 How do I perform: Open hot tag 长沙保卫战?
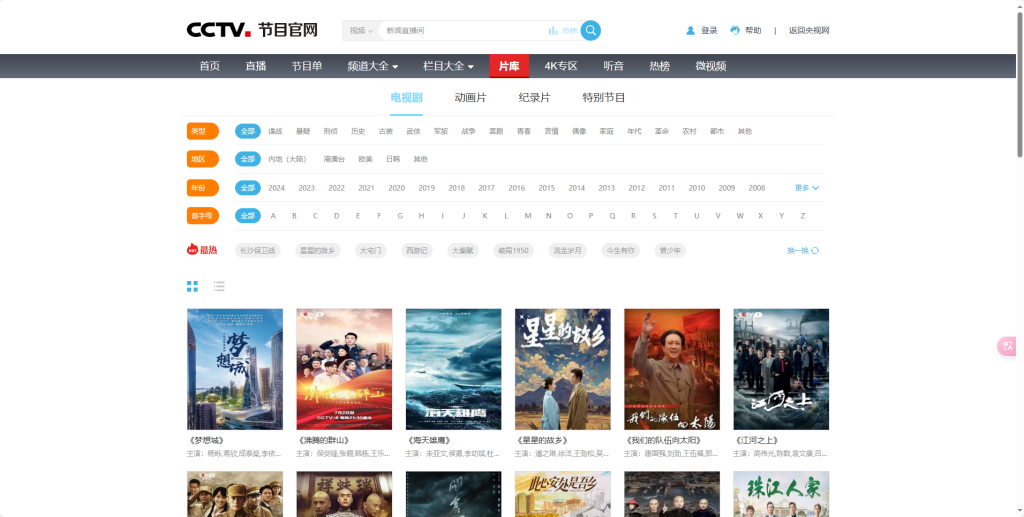[257, 251]
